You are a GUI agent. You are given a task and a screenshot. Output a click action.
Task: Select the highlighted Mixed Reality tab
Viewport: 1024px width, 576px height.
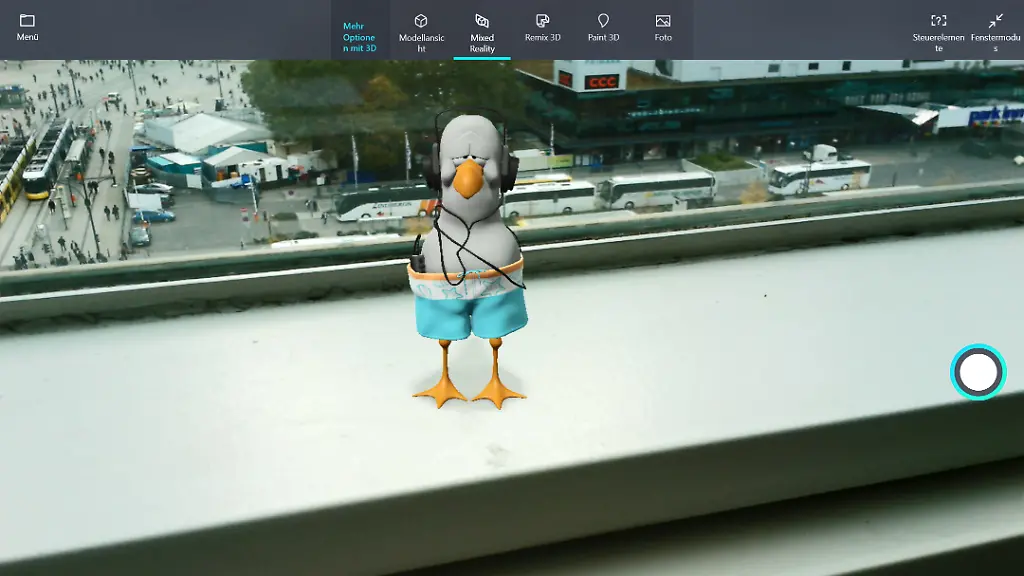tap(482, 28)
